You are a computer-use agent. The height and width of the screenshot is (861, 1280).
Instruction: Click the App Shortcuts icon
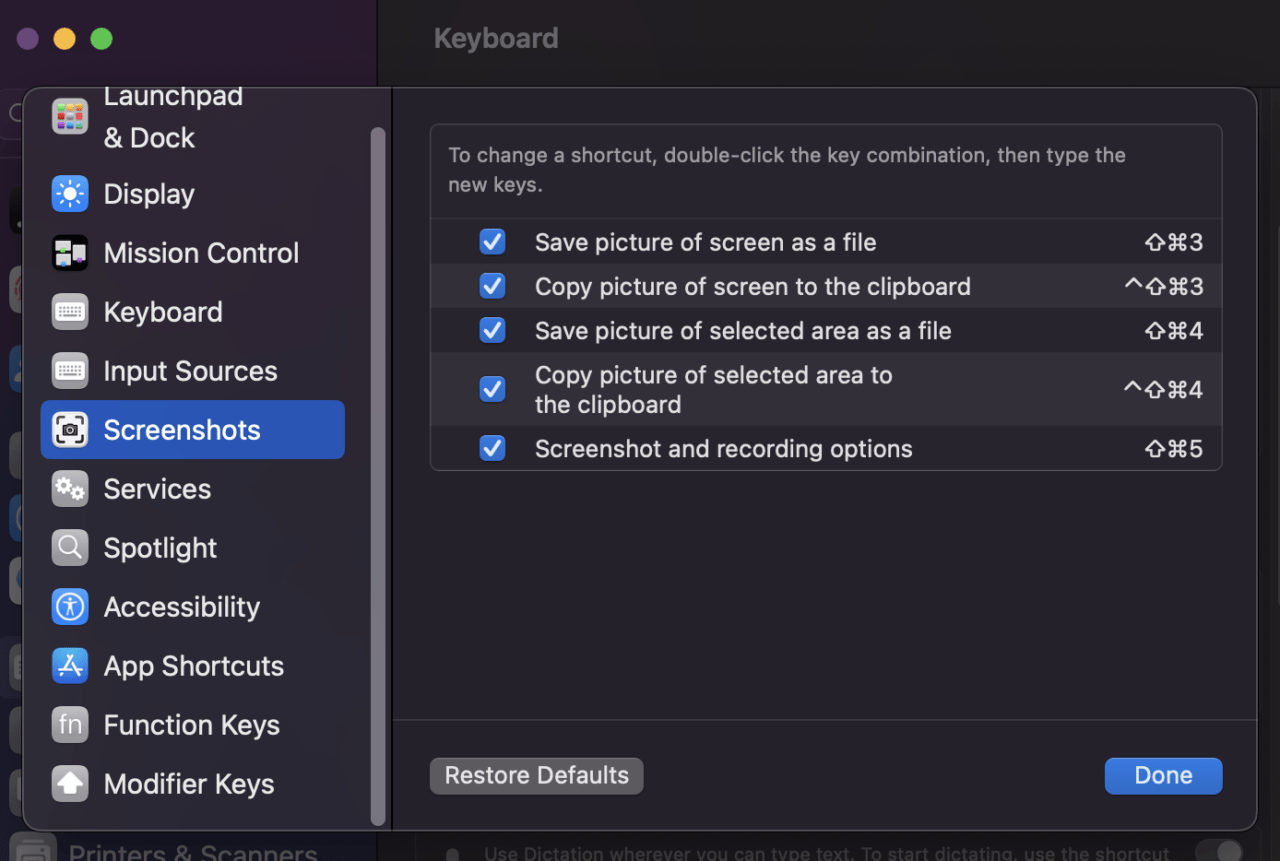(70, 666)
